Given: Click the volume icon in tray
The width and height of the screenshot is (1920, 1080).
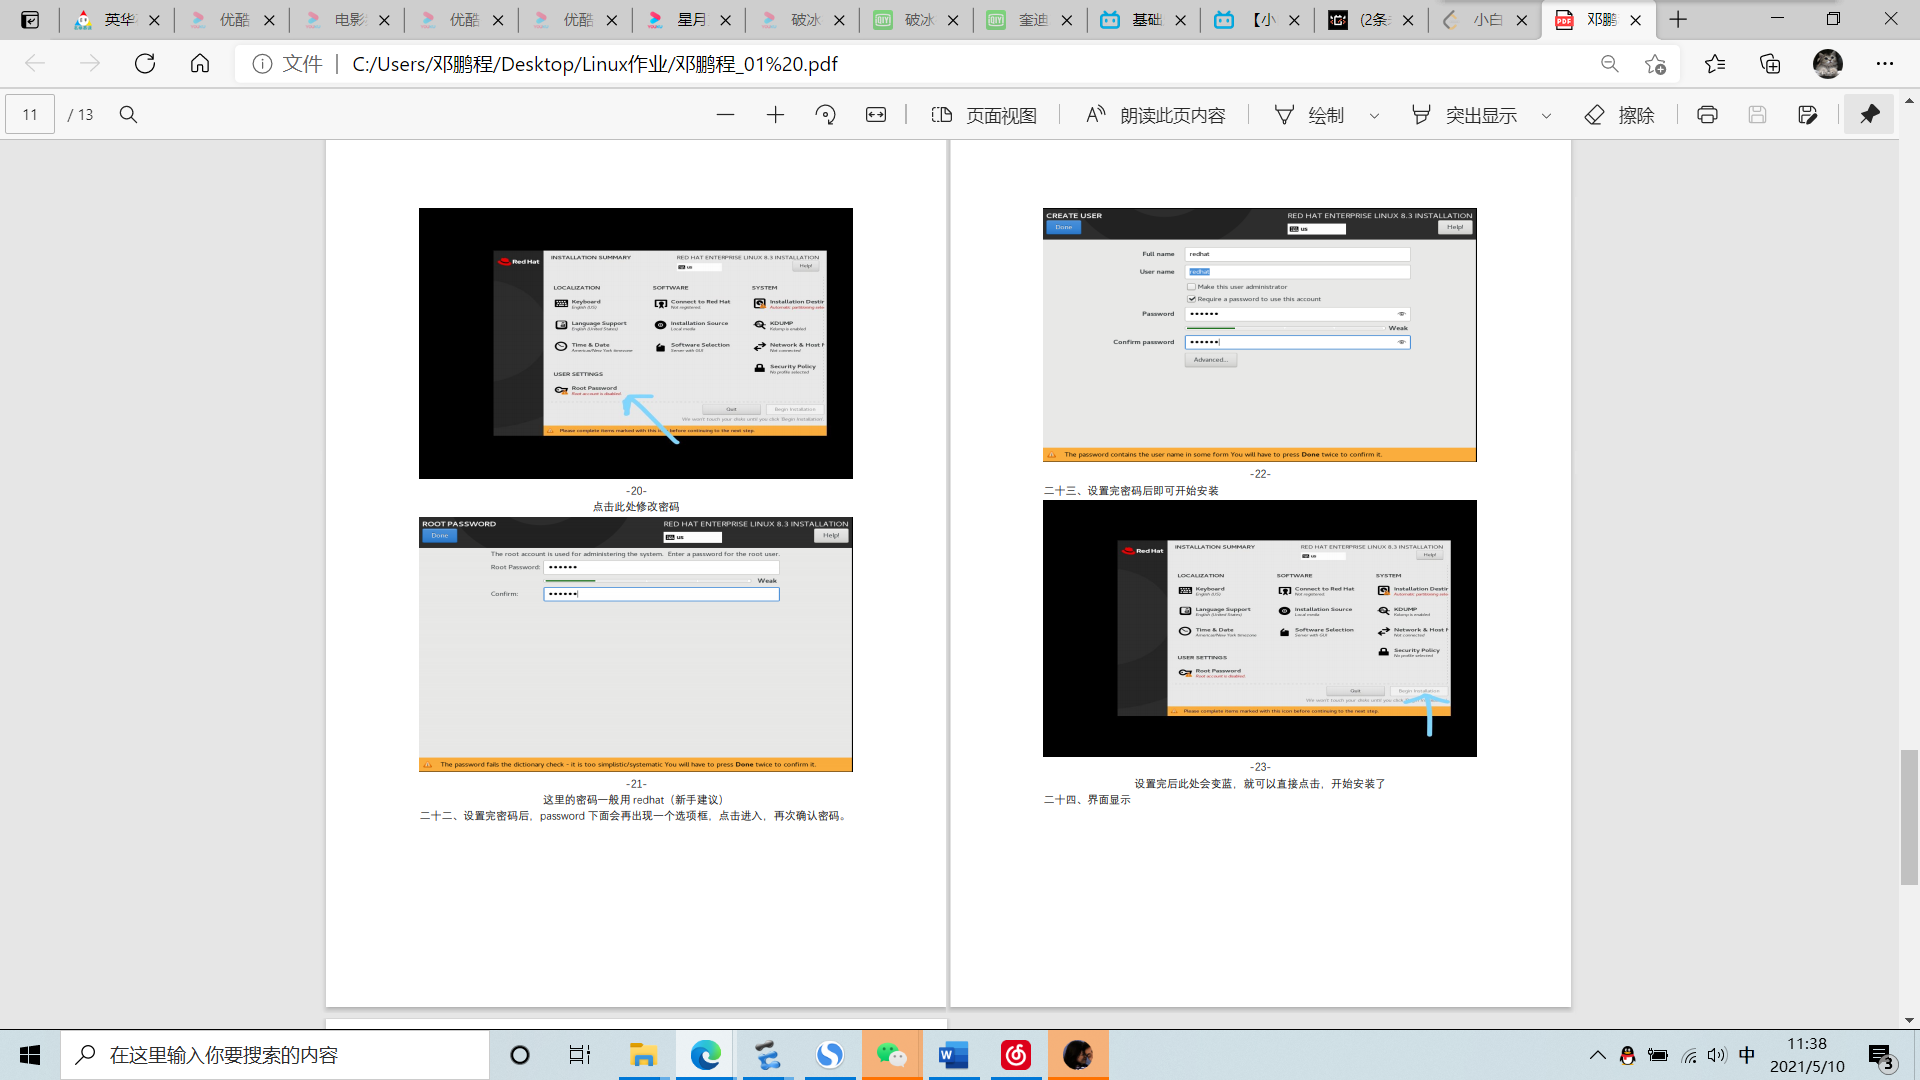Looking at the screenshot, I should click(x=1717, y=1055).
